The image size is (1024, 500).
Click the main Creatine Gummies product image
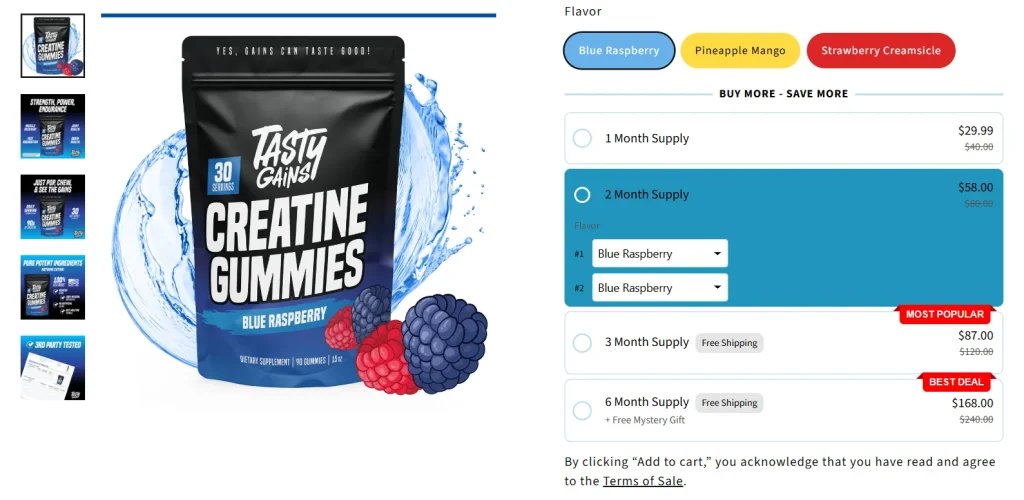click(298, 215)
